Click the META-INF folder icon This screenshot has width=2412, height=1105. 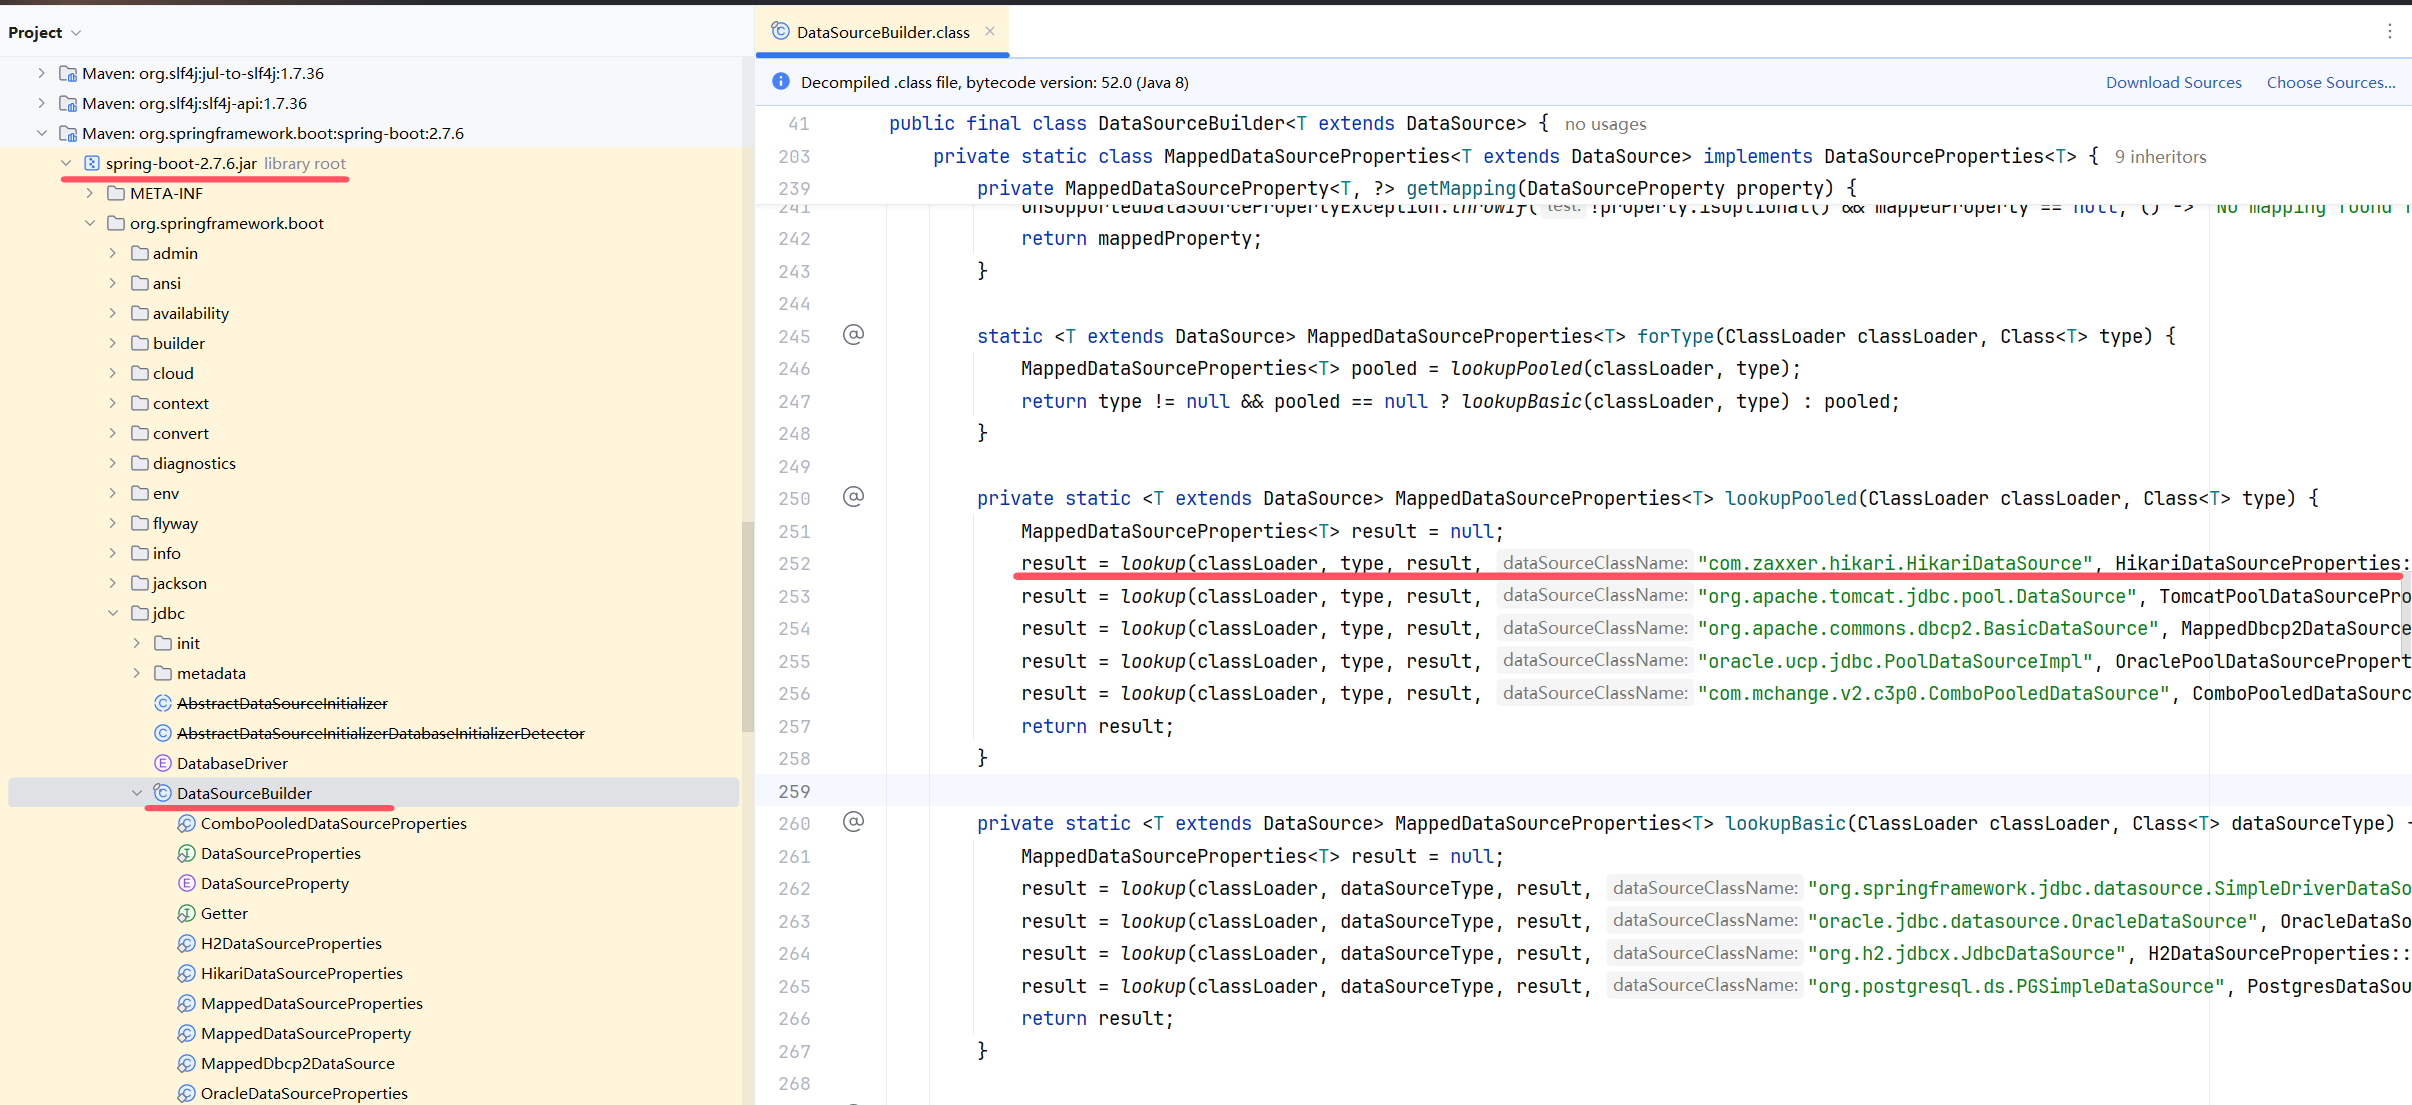pos(116,193)
